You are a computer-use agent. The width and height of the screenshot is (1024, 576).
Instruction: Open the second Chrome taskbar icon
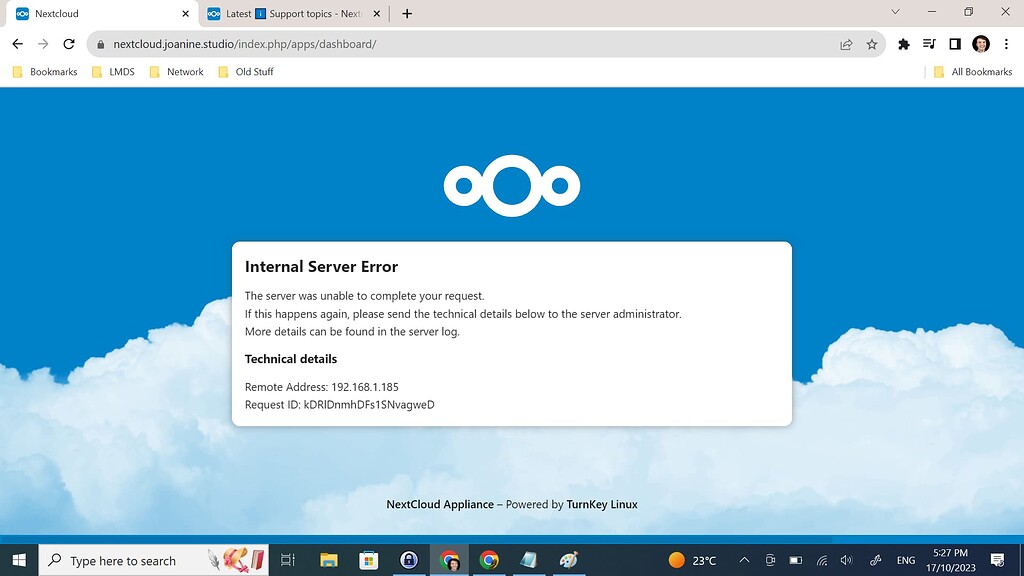click(x=488, y=560)
